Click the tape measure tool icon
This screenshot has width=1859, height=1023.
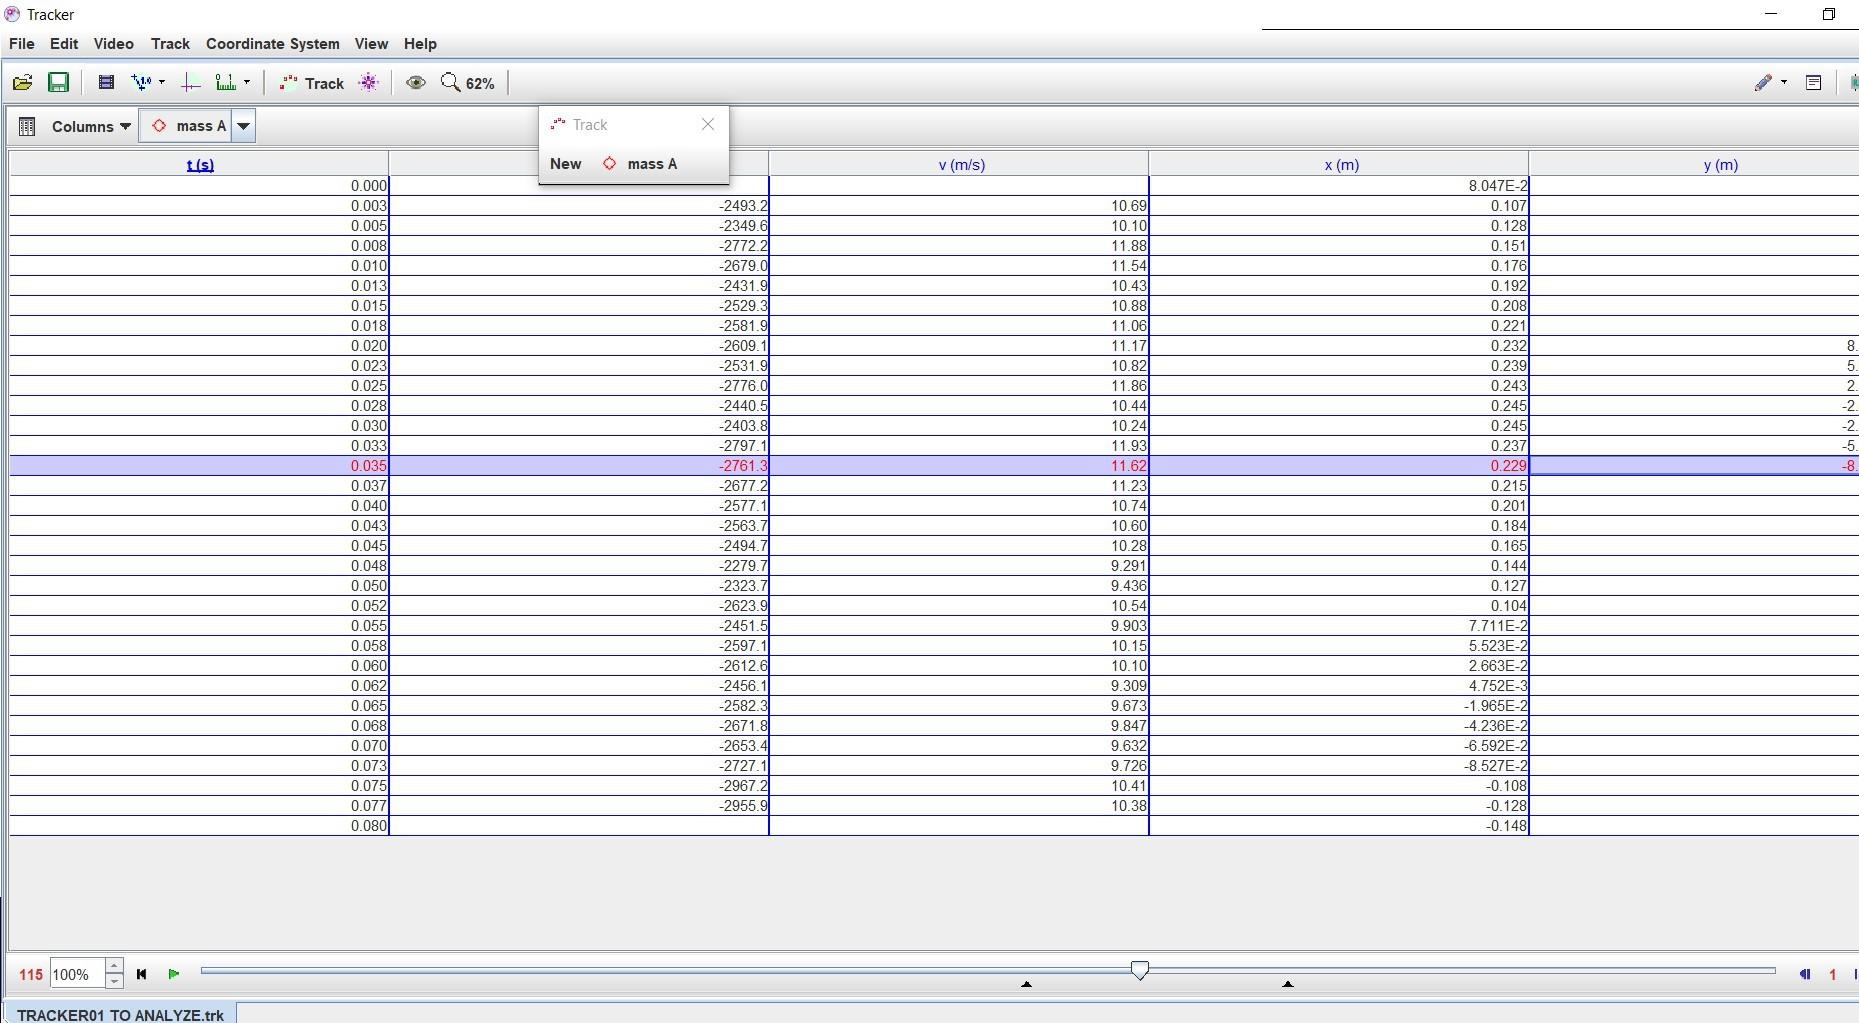point(226,83)
